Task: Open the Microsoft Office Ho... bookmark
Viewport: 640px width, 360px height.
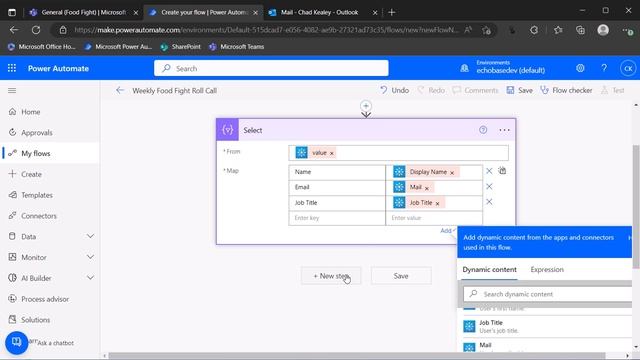Action: (x=42, y=47)
